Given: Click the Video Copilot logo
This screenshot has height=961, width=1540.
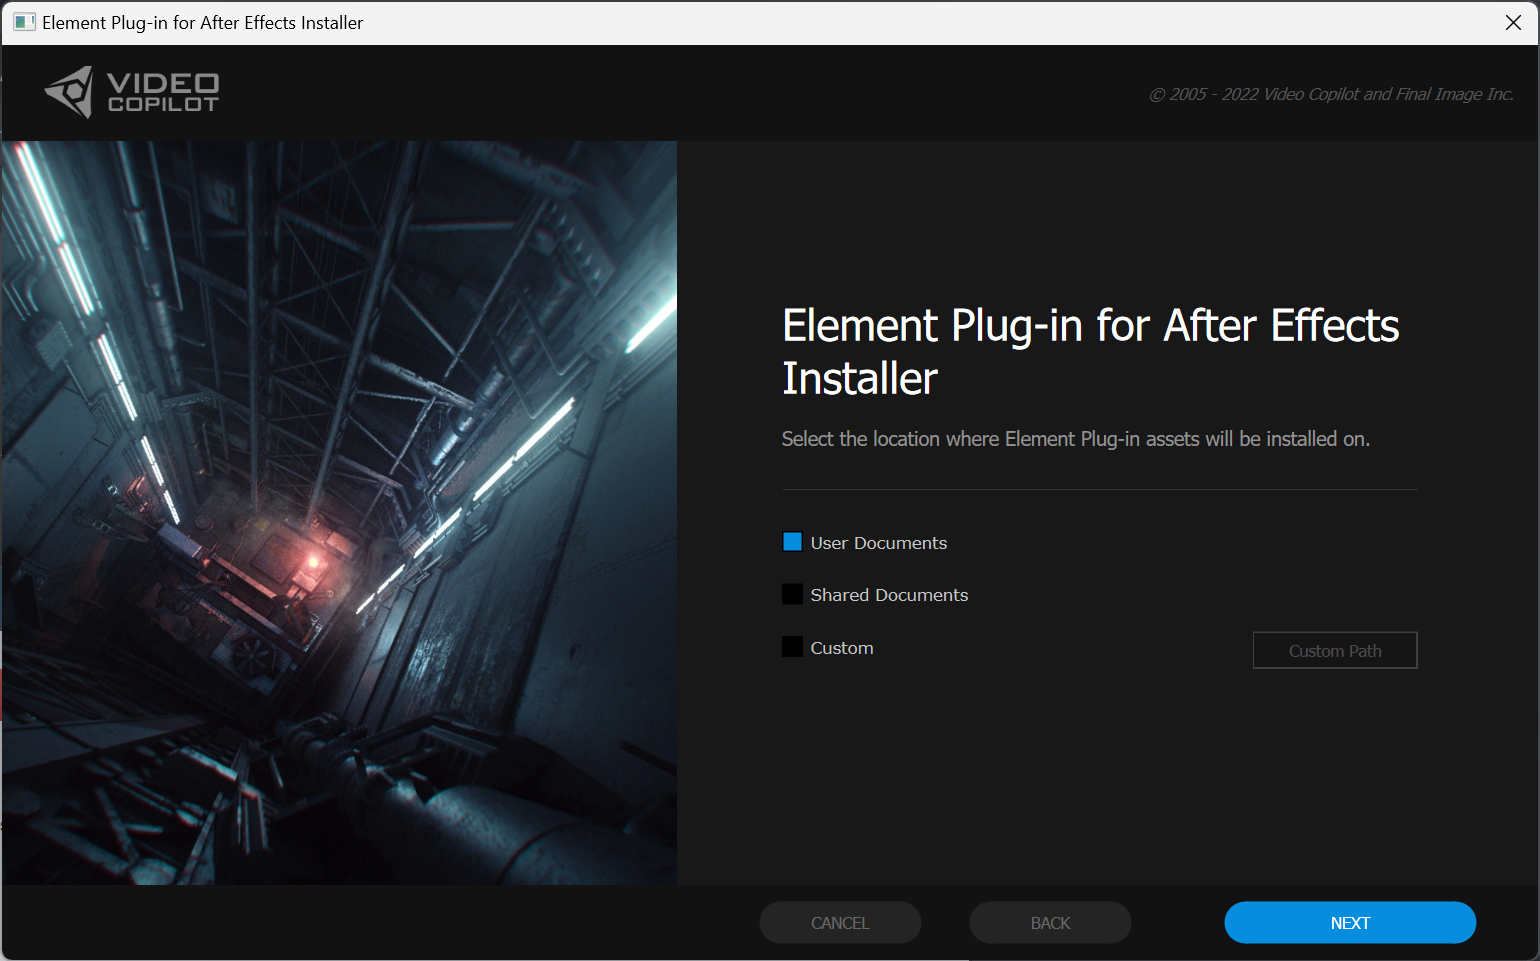Looking at the screenshot, I should tap(132, 92).
